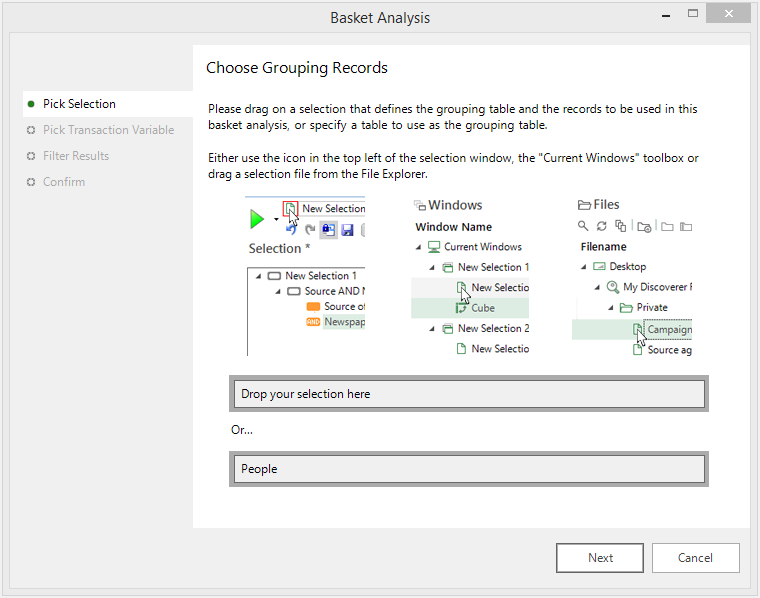
Task: Collapse the Current Windows node
Action: pyautogui.click(x=418, y=248)
